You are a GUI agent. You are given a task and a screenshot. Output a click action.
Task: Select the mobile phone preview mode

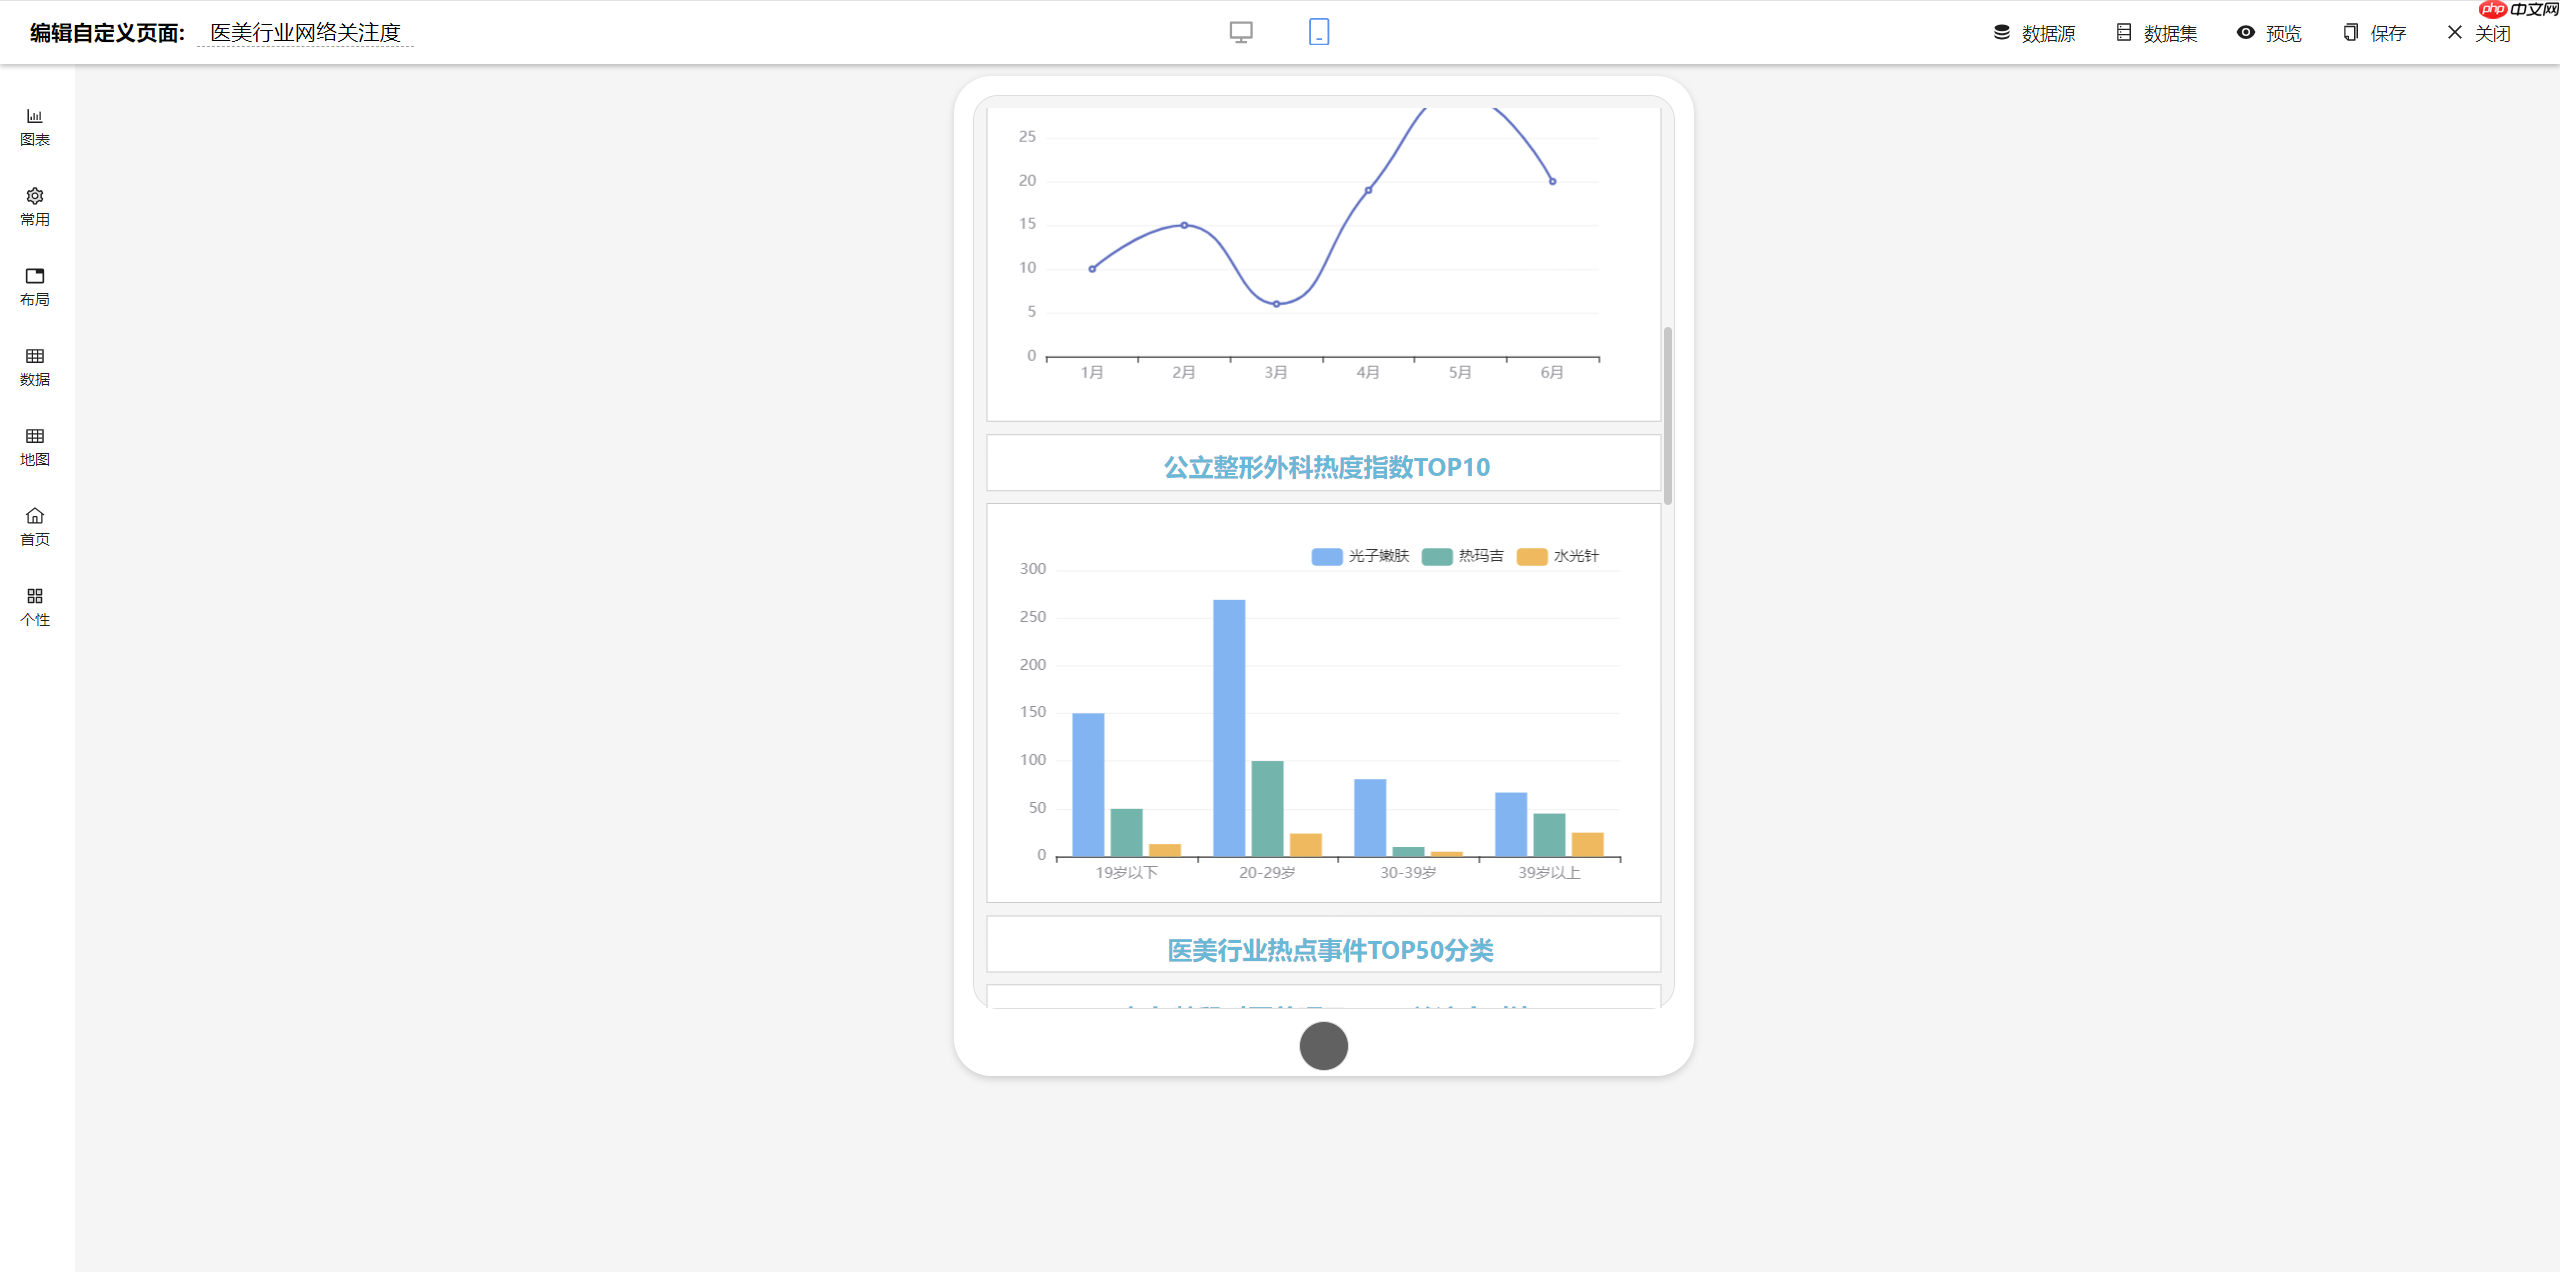coord(1318,32)
